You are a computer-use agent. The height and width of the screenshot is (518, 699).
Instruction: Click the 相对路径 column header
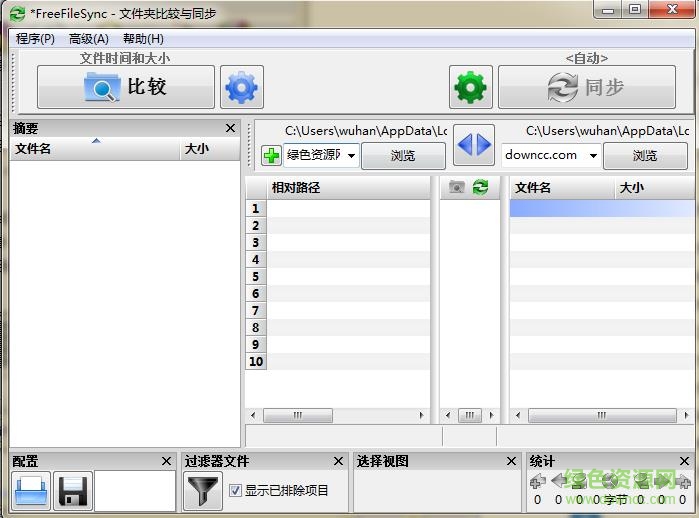click(348, 188)
